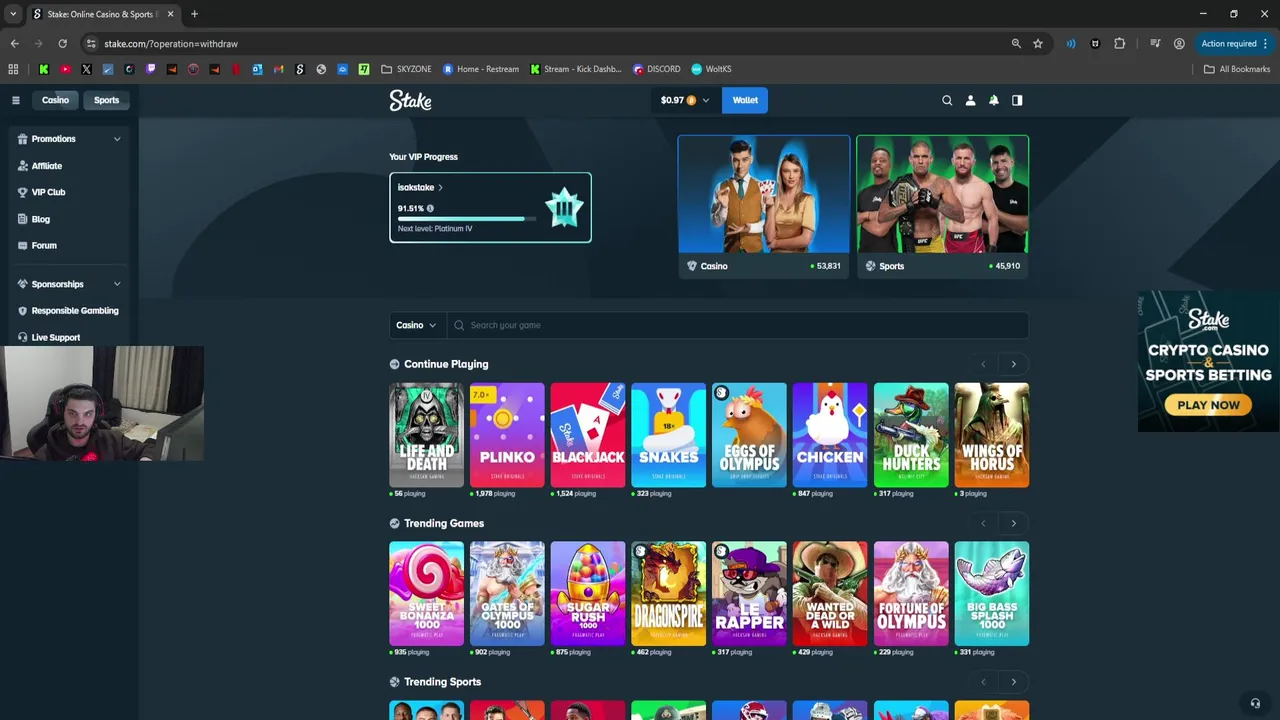The height and width of the screenshot is (720, 1280).
Task: View site information icon in address bar
Action: click(91, 44)
